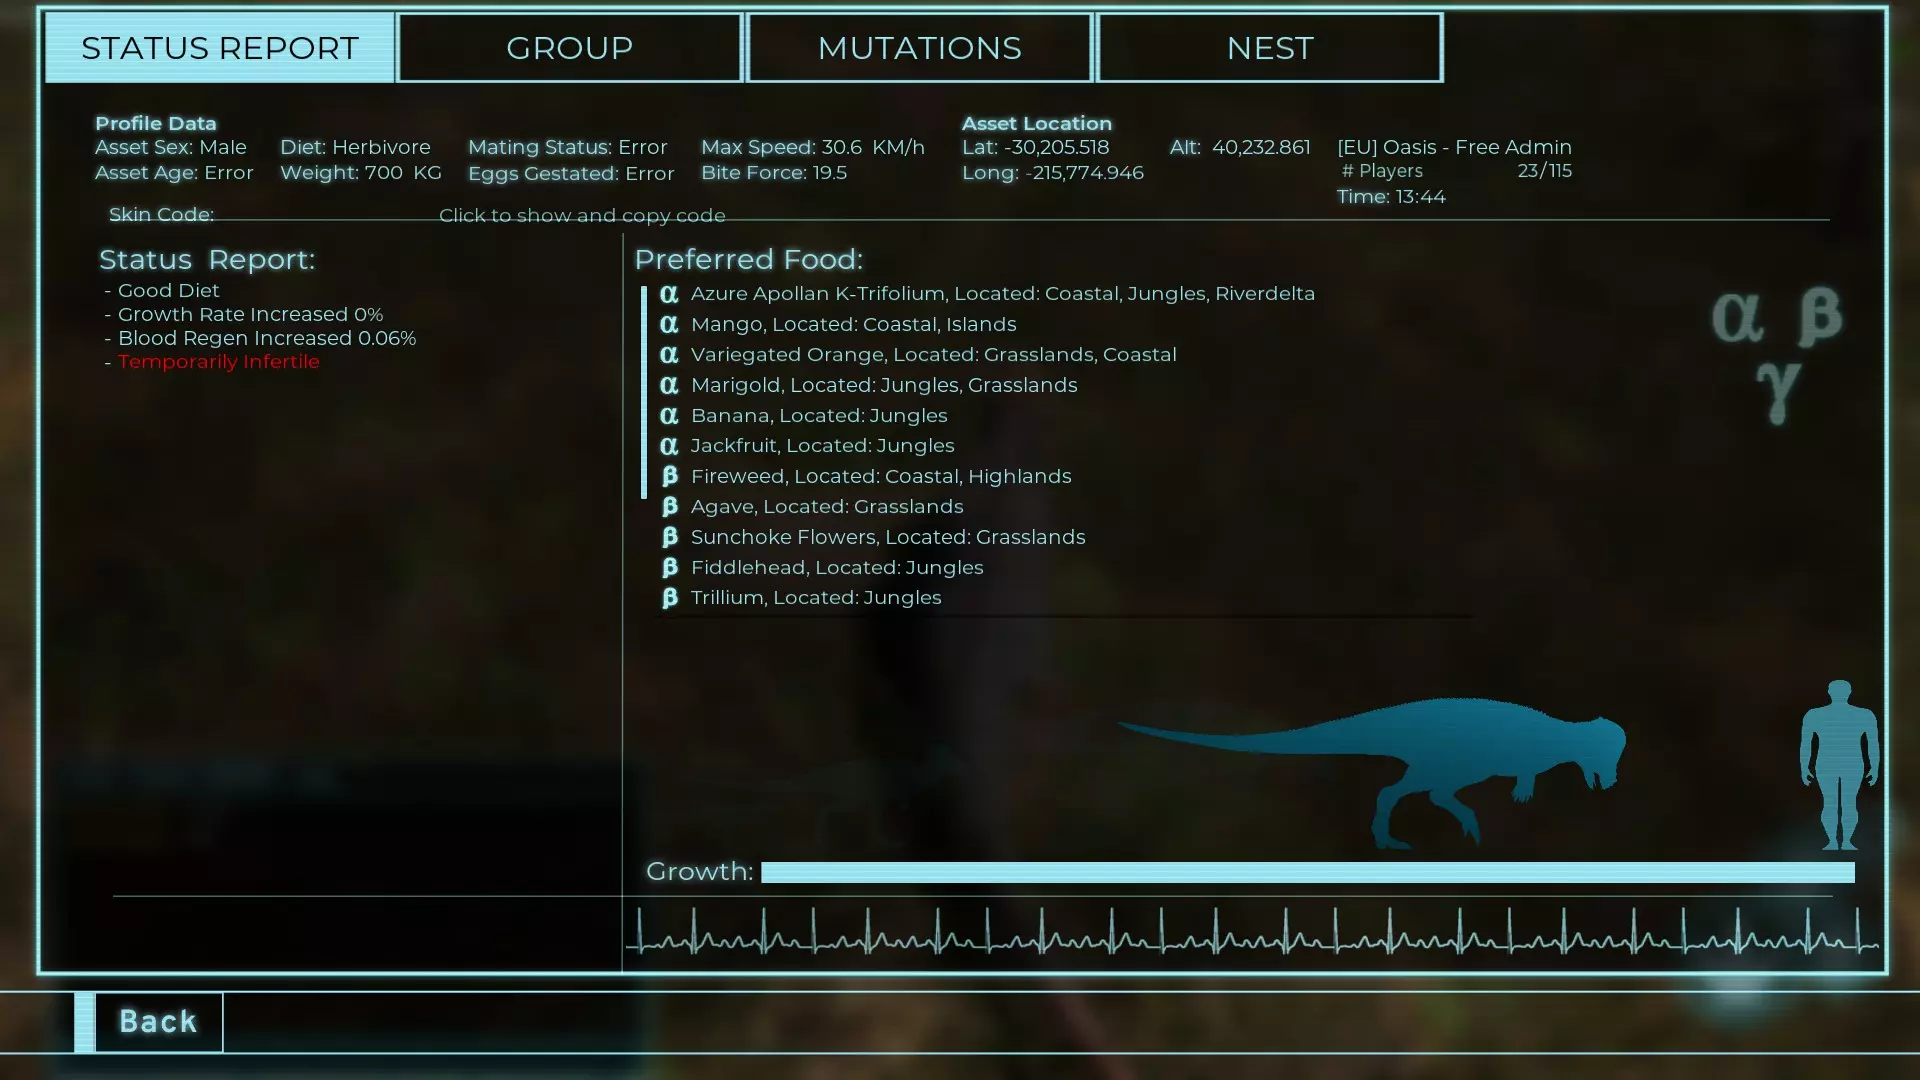Click the heartbeat monitor line graphic
The height and width of the screenshot is (1080, 1920).
[x=1250, y=935]
